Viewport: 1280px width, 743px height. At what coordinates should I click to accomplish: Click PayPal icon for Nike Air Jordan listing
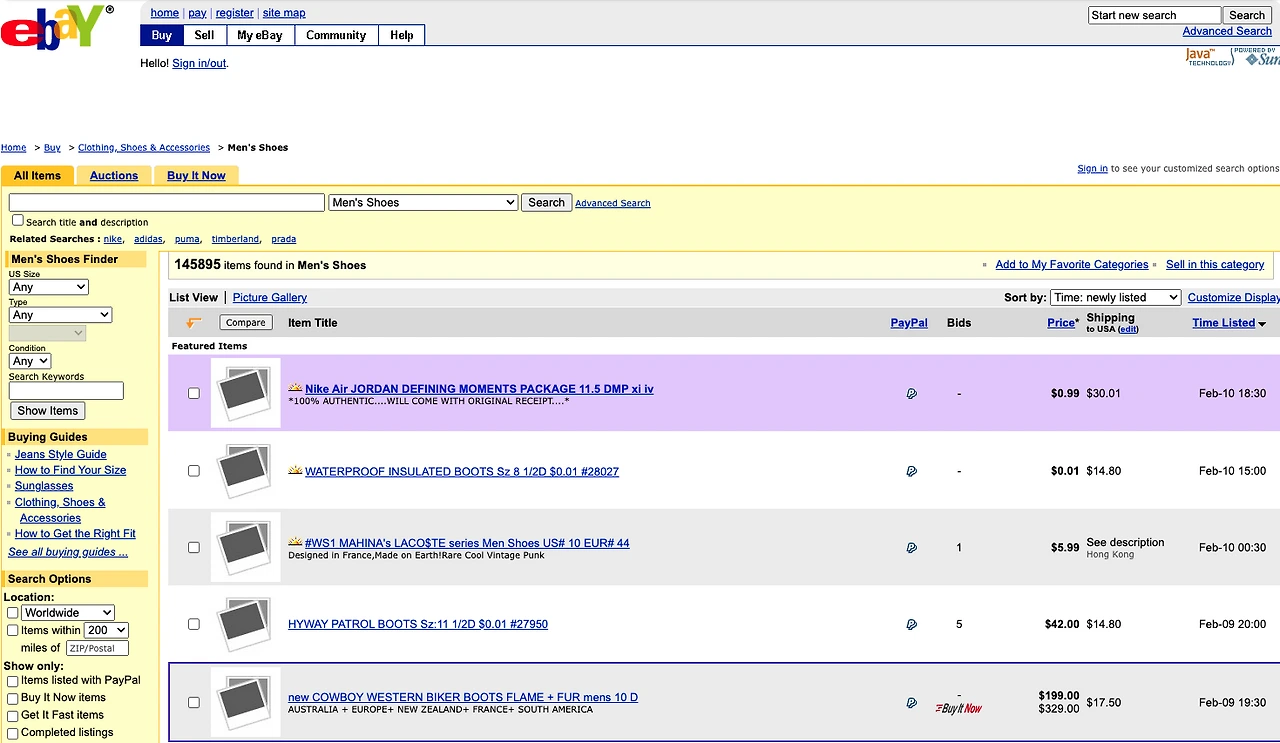coord(911,394)
